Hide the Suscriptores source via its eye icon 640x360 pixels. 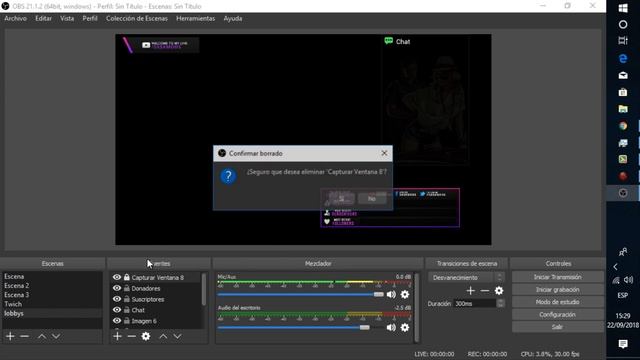point(117,299)
